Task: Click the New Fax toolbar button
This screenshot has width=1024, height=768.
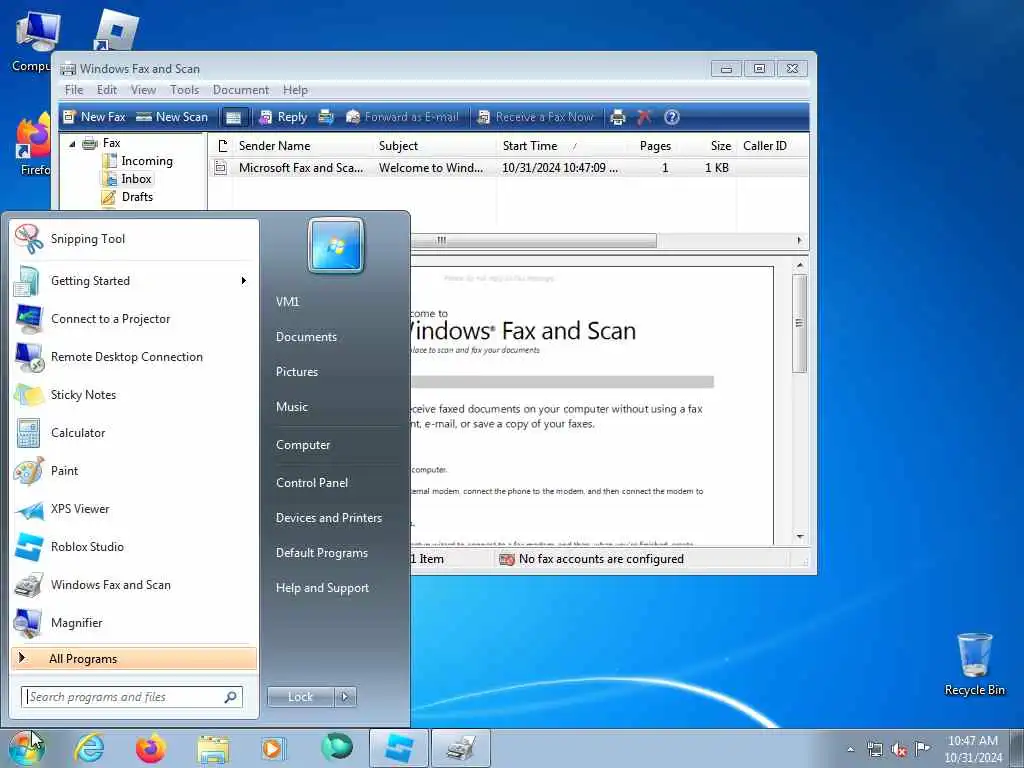Action: point(94,117)
